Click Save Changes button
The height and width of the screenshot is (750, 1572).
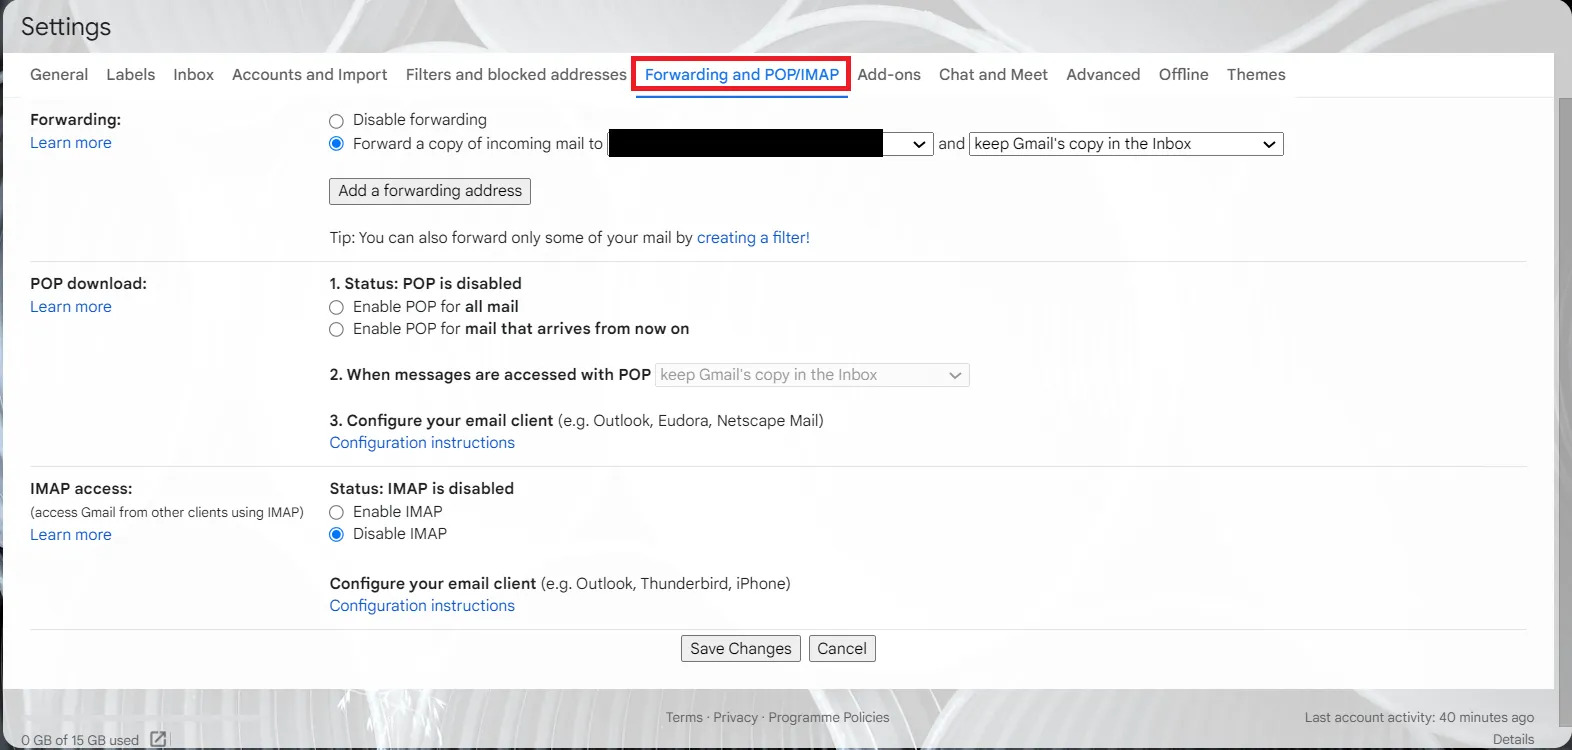(x=741, y=649)
